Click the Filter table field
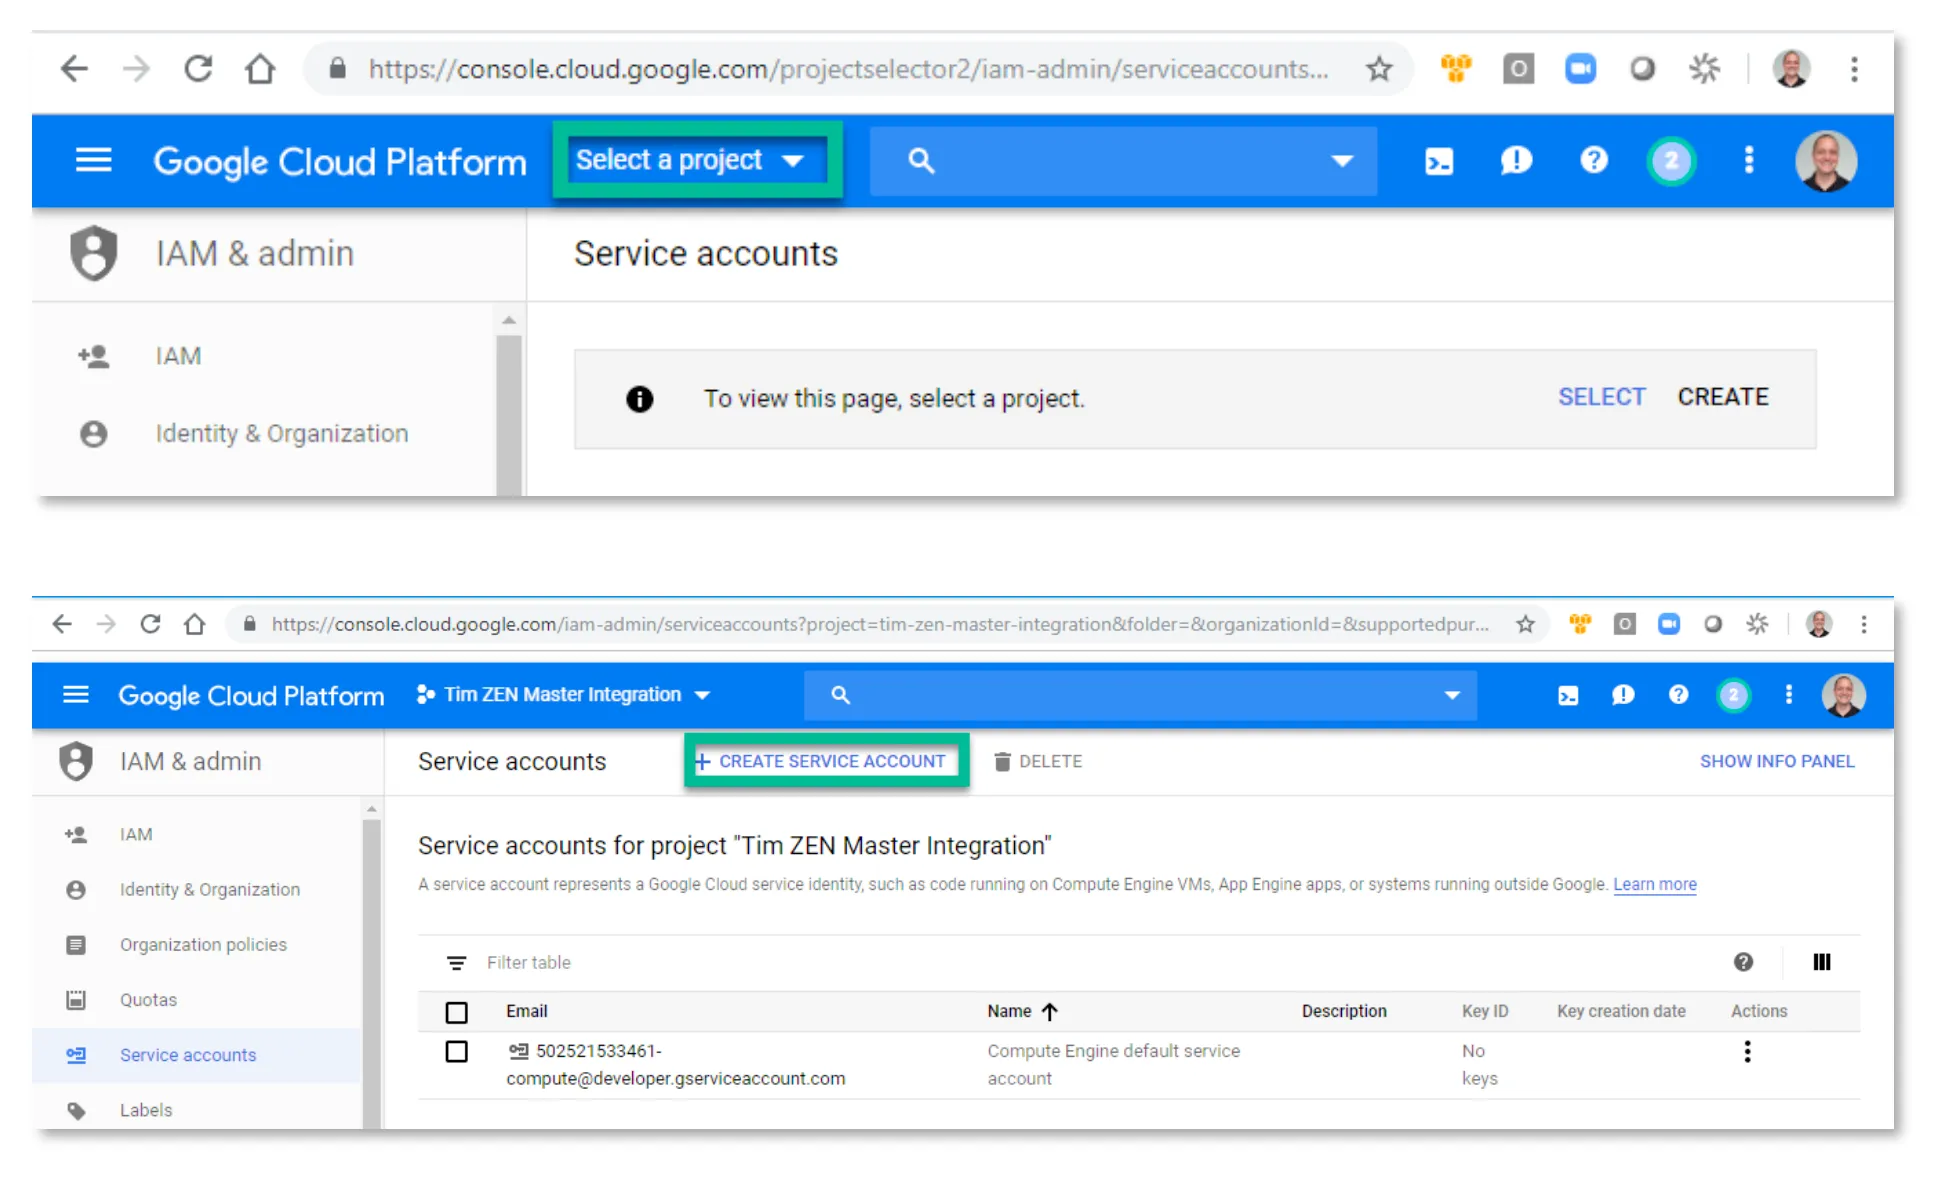1934x1182 pixels. click(x=528, y=962)
